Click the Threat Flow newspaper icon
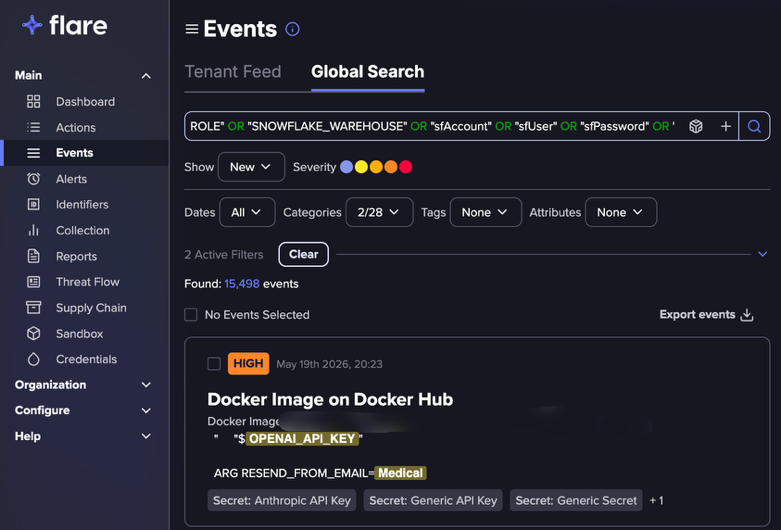Image resolution: width=781 pixels, height=530 pixels. (33, 282)
